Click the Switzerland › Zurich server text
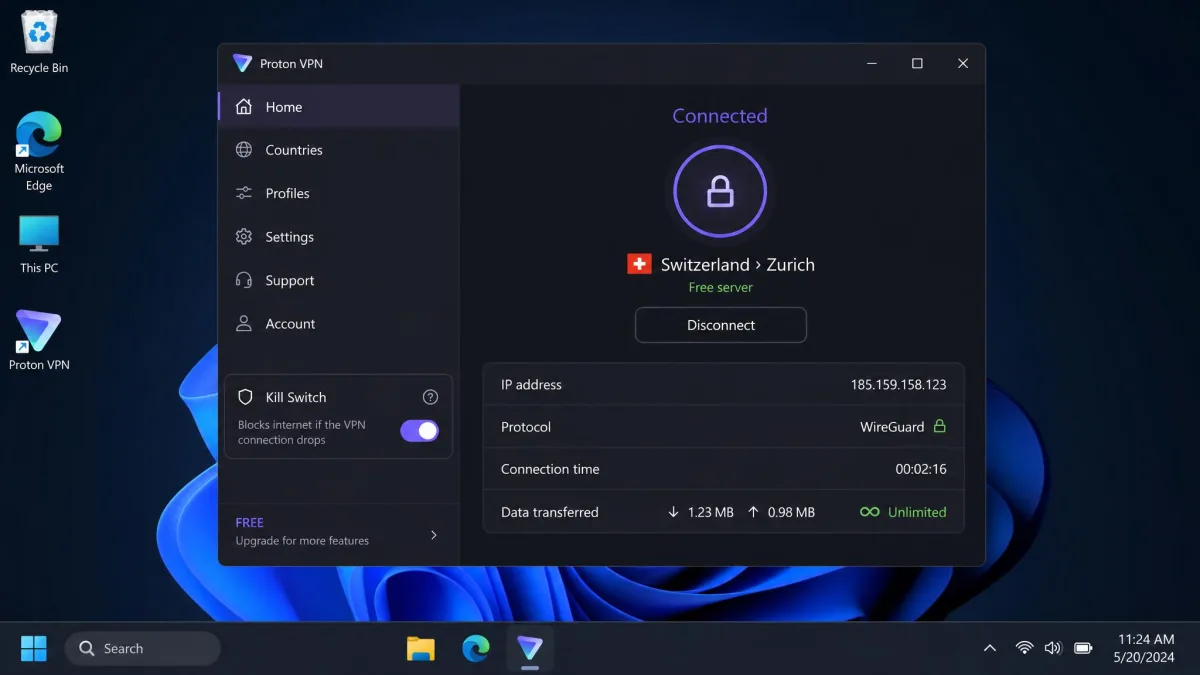The height and width of the screenshot is (675, 1200). [x=738, y=264]
